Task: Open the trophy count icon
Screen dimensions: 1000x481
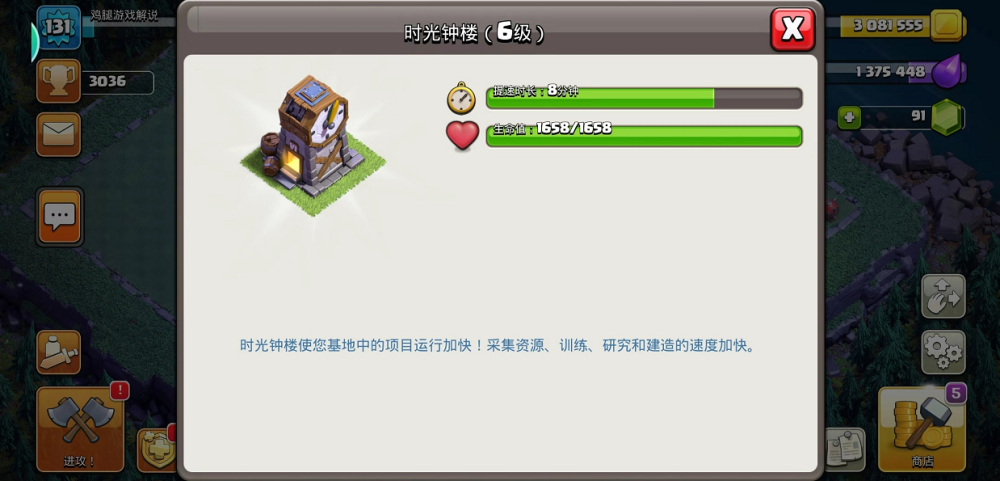Action: (x=59, y=81)
